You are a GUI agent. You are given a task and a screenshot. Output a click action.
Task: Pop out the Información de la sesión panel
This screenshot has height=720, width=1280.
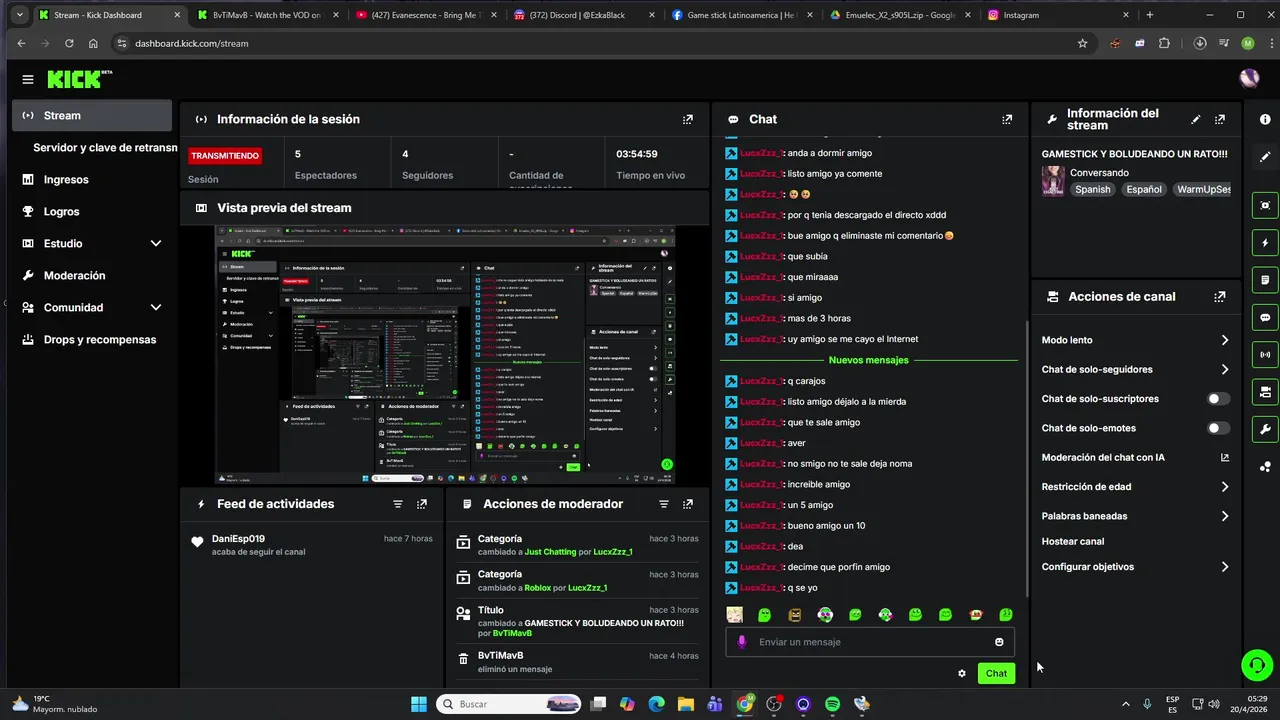tap(688, 119)
